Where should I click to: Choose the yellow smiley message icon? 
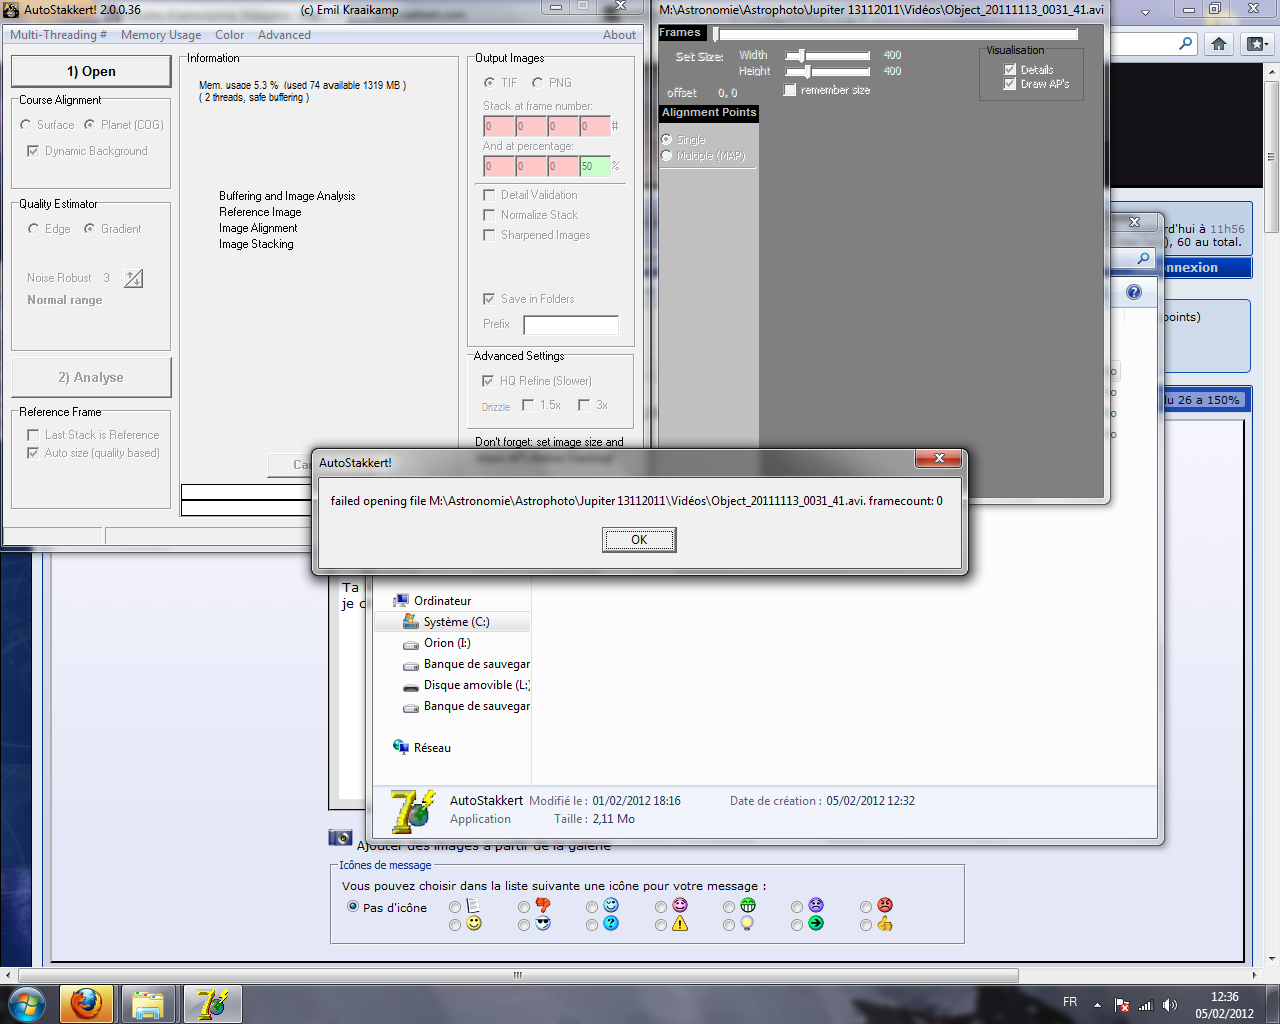(474, 923)
